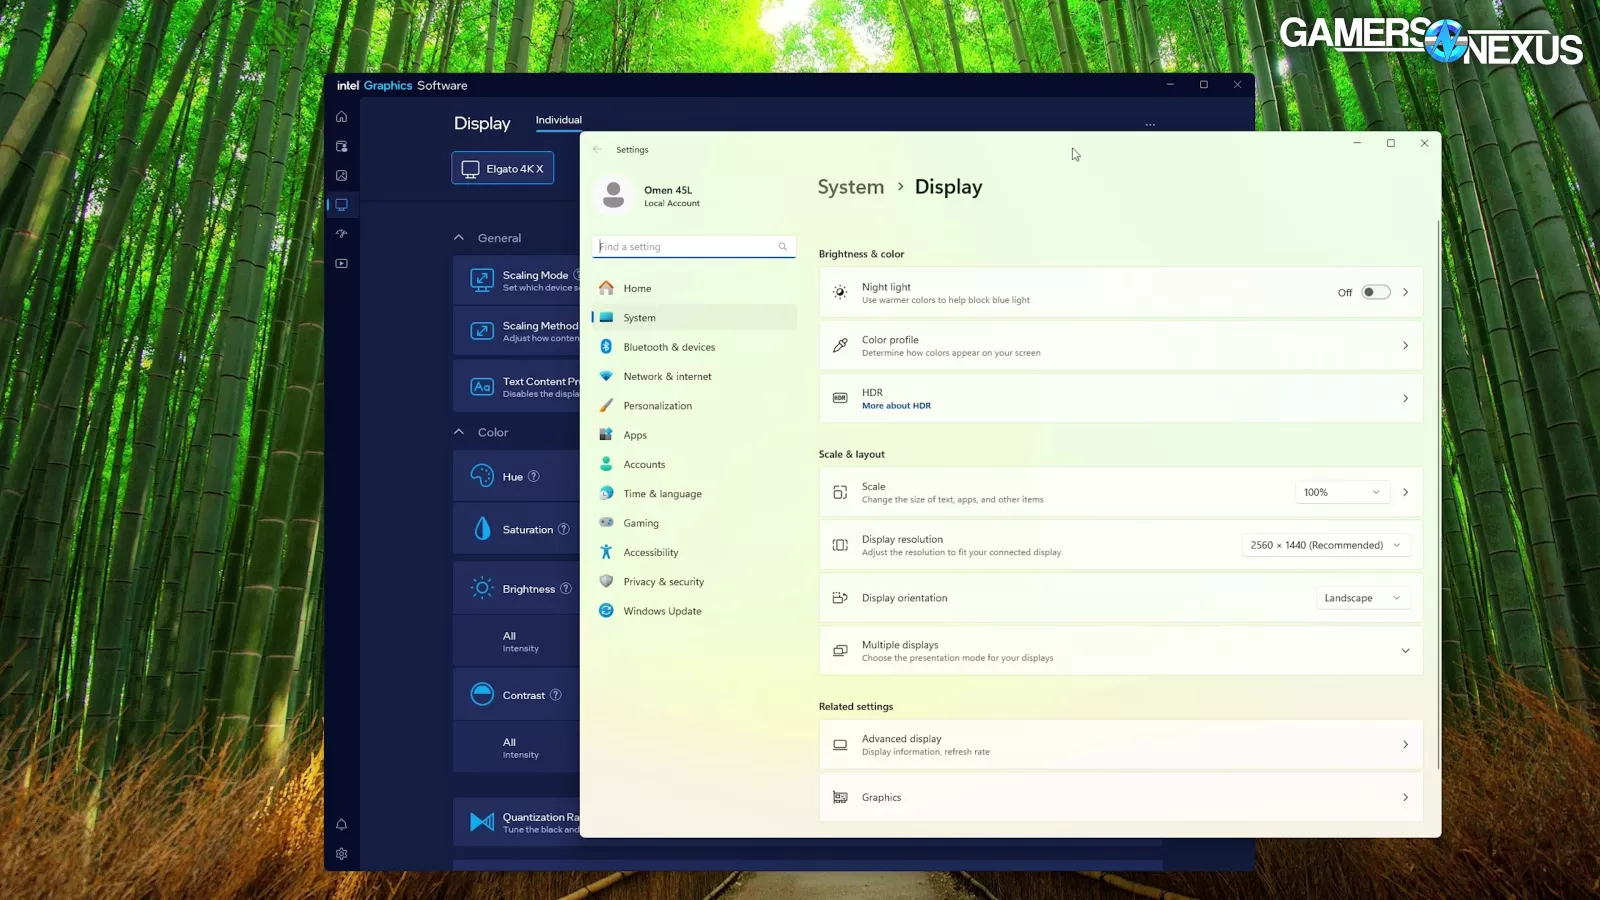Screen dimensions: 1600x900
Task: Click the search magnifier in Find a setting
Action: (x=783, y=247)
